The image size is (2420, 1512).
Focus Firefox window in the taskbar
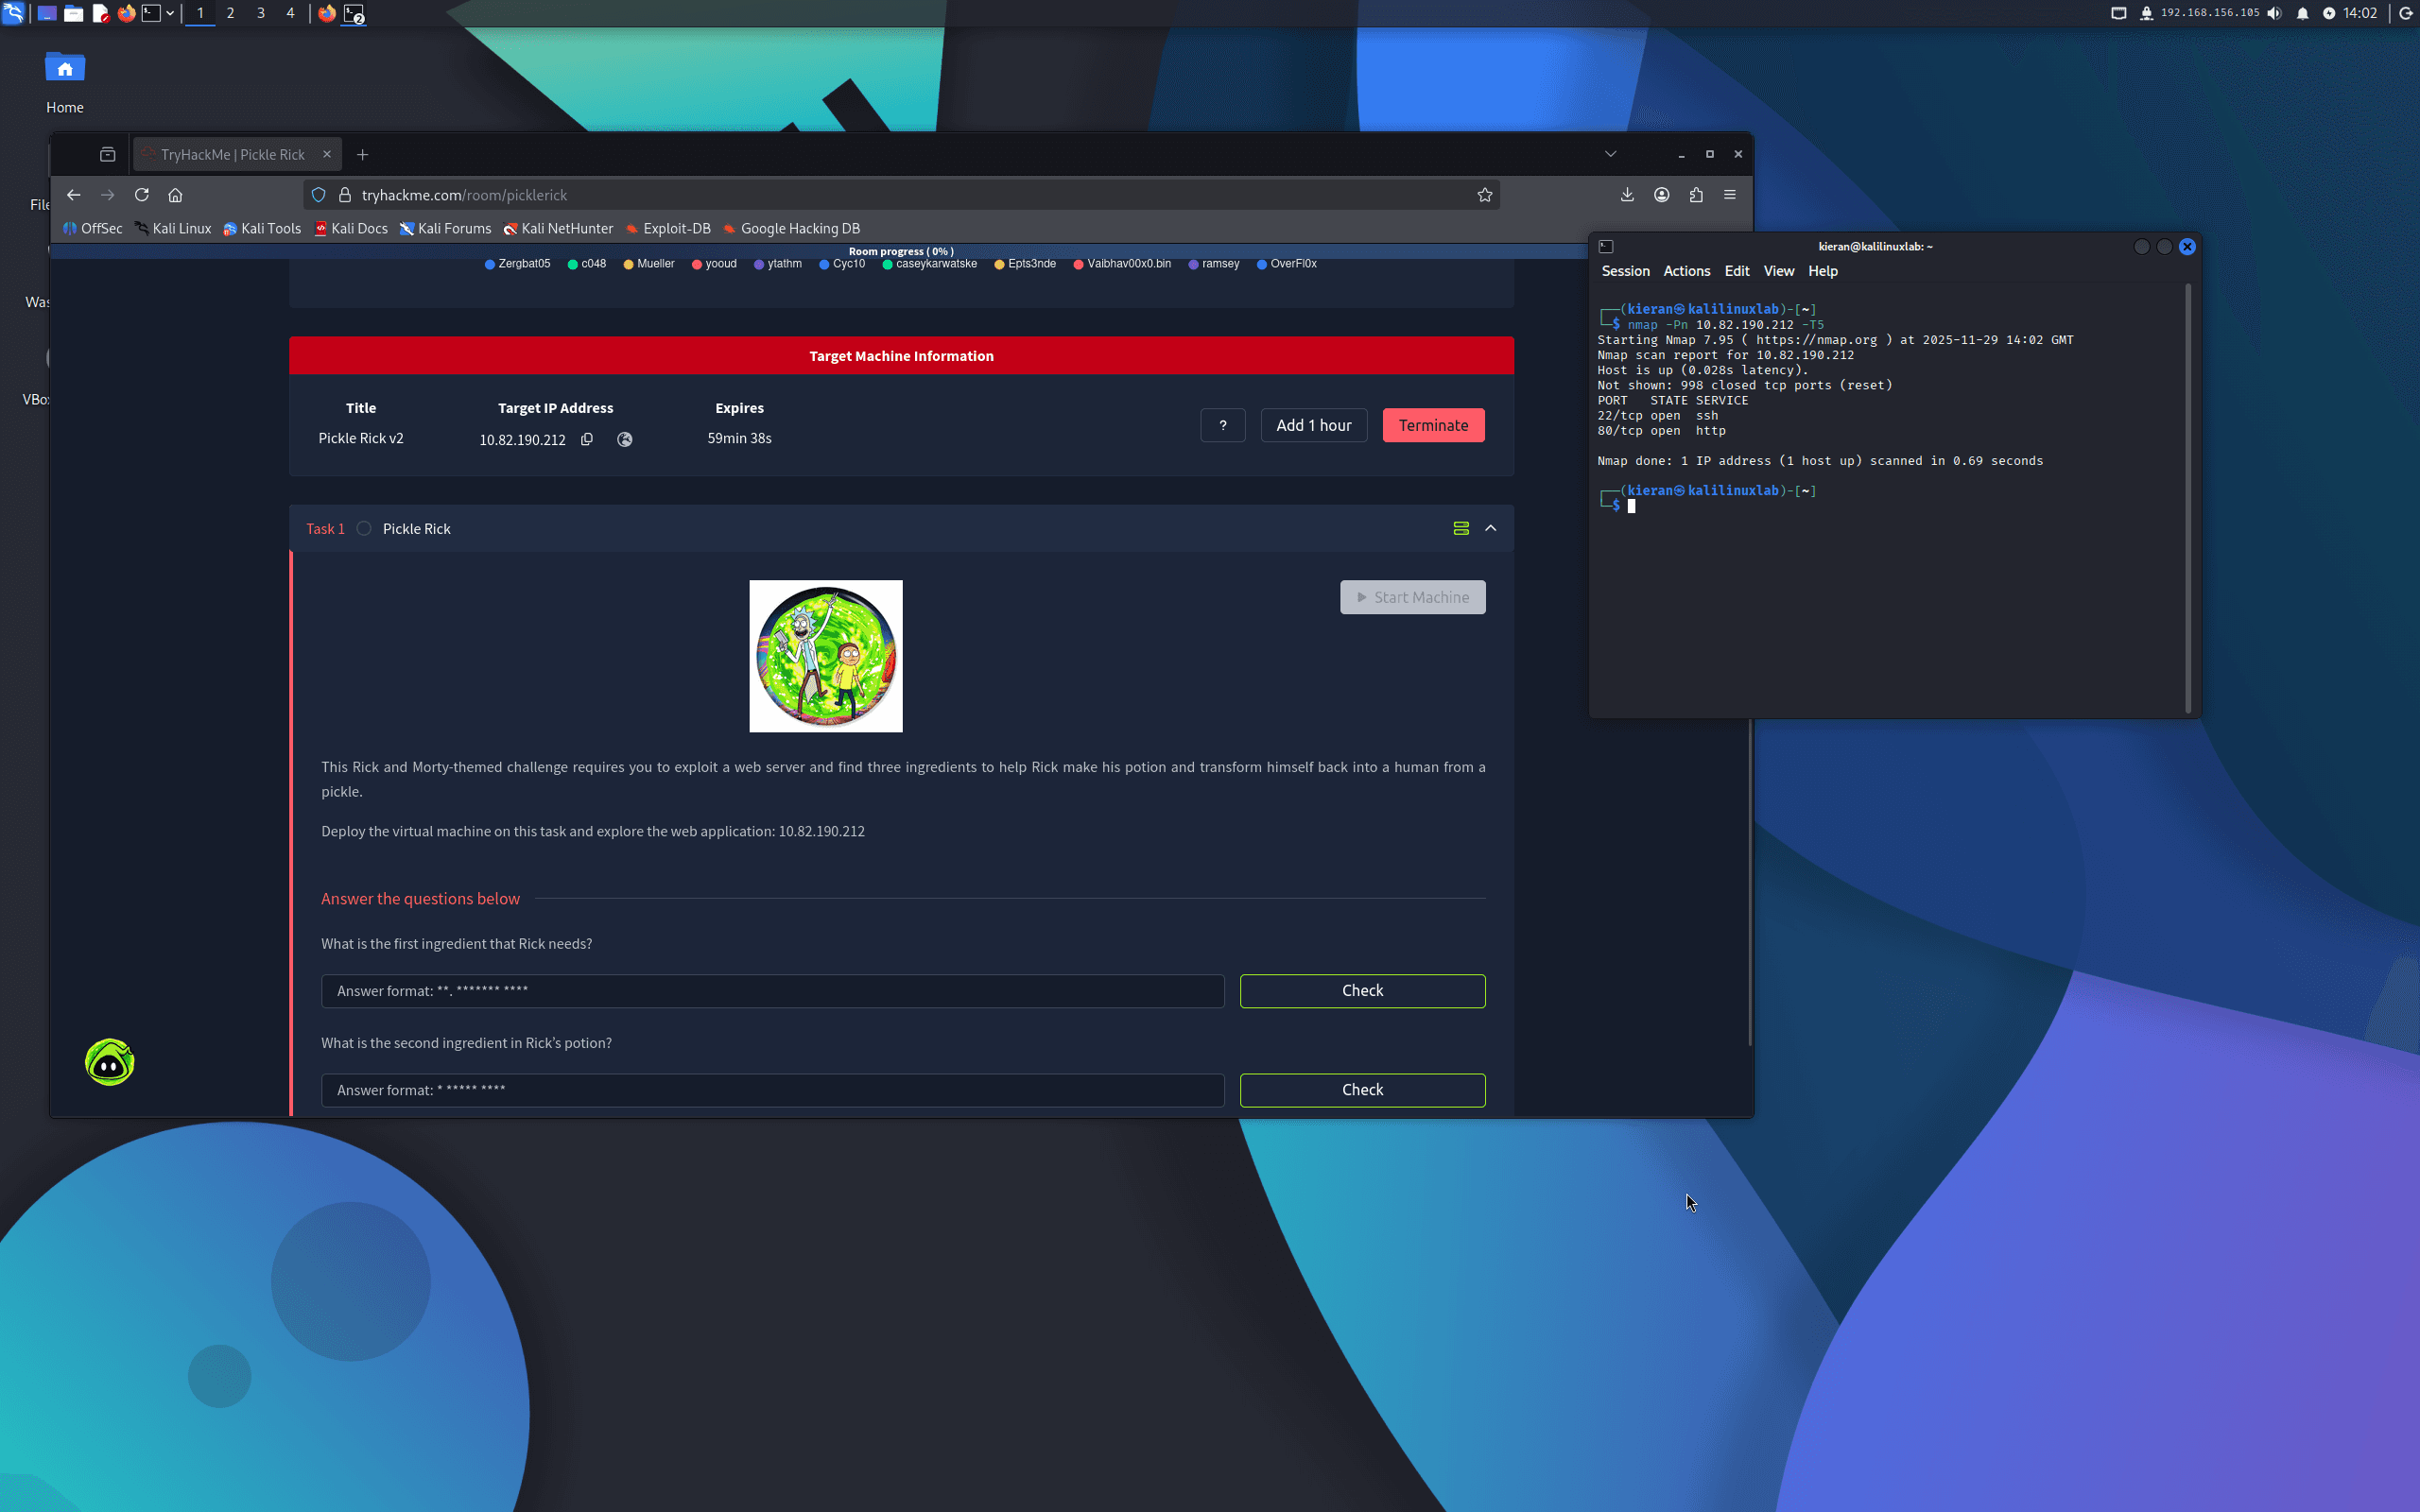click(x=327, y=13)
